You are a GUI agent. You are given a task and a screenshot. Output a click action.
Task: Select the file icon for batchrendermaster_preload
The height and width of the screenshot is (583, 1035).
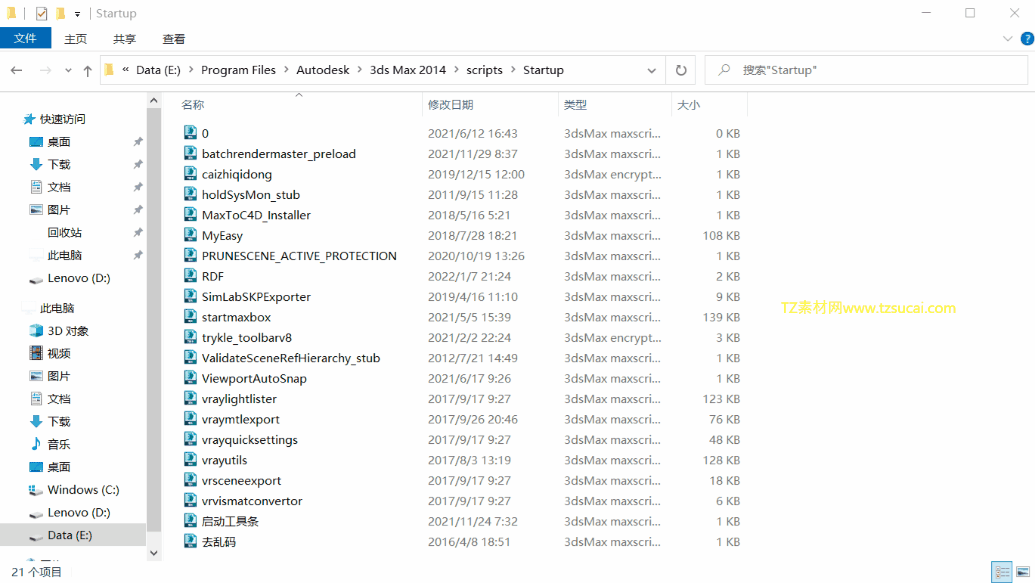pyautogui.click(x=190, y=153)
